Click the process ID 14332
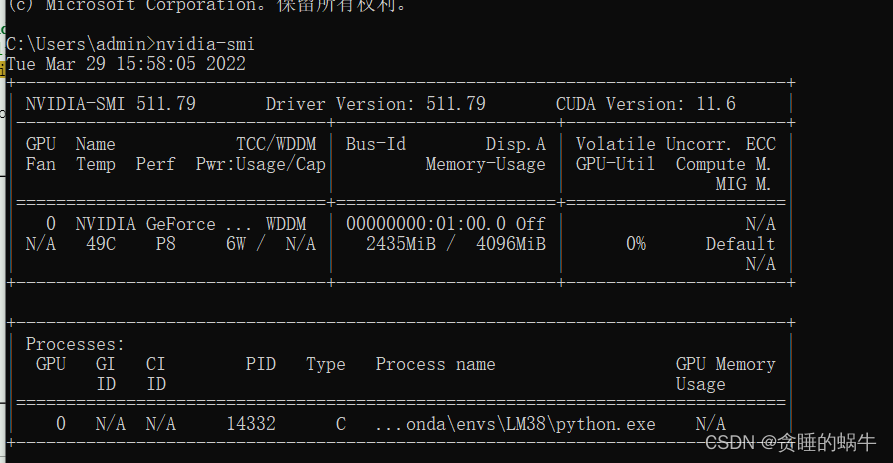Image resolution: width=893 pixels, height=463 pixels. point(250,424)
